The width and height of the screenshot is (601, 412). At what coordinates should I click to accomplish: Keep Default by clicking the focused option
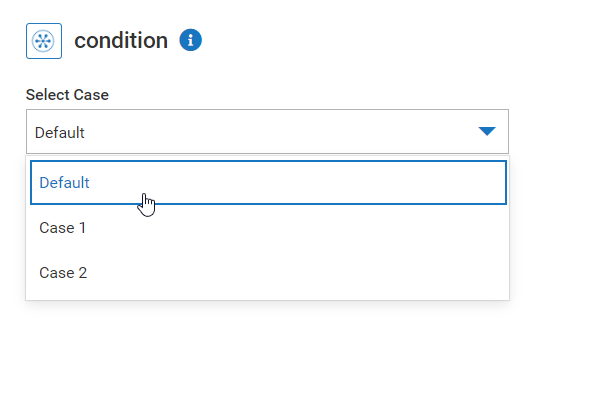tap(268, 182)
